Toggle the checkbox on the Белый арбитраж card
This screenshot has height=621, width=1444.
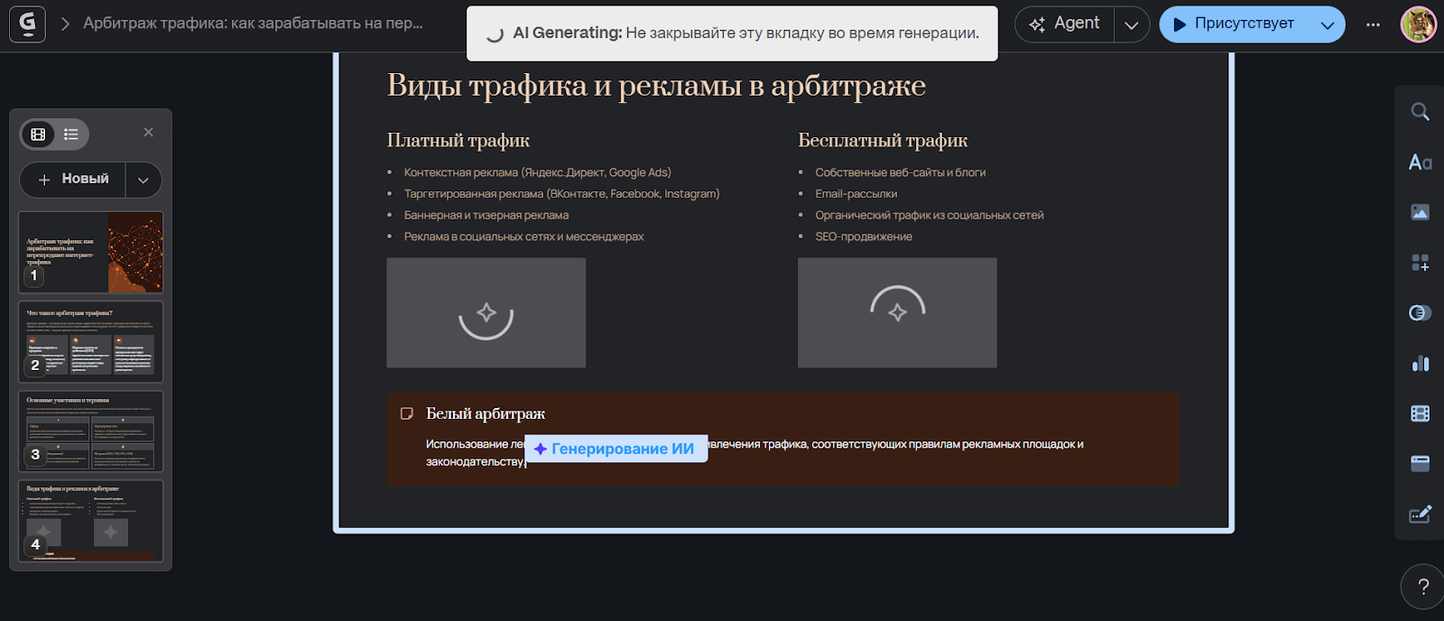(406, 412)
